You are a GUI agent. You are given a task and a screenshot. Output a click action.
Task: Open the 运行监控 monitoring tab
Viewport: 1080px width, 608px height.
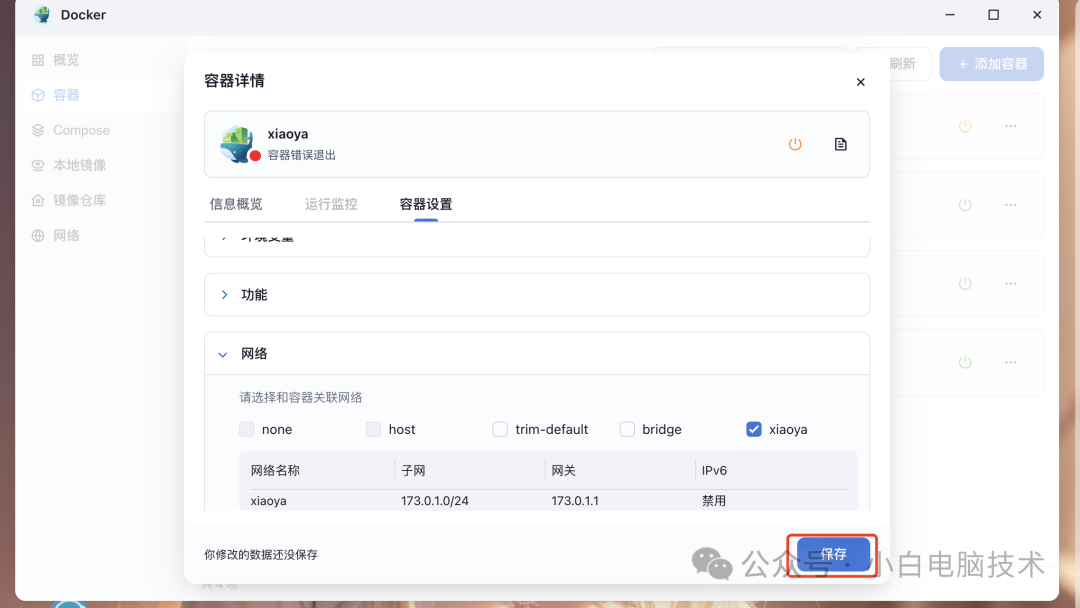(330, 203)
